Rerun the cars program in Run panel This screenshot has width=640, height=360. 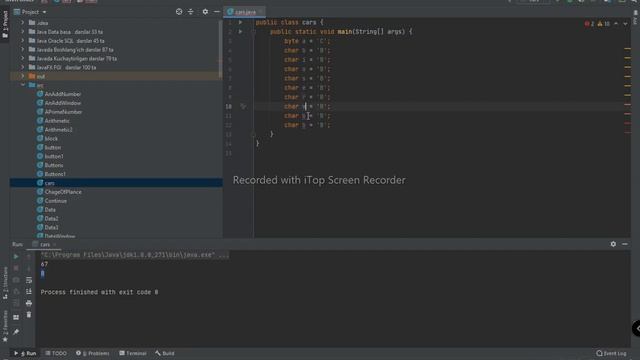[16, 257]
